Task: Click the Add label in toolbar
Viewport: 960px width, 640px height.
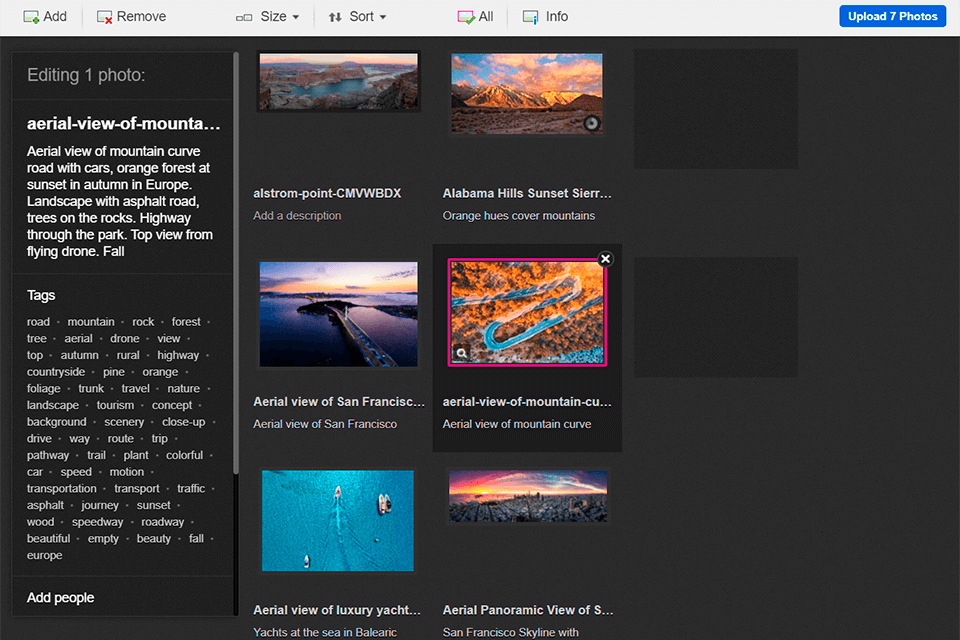Action: [55, 17]
